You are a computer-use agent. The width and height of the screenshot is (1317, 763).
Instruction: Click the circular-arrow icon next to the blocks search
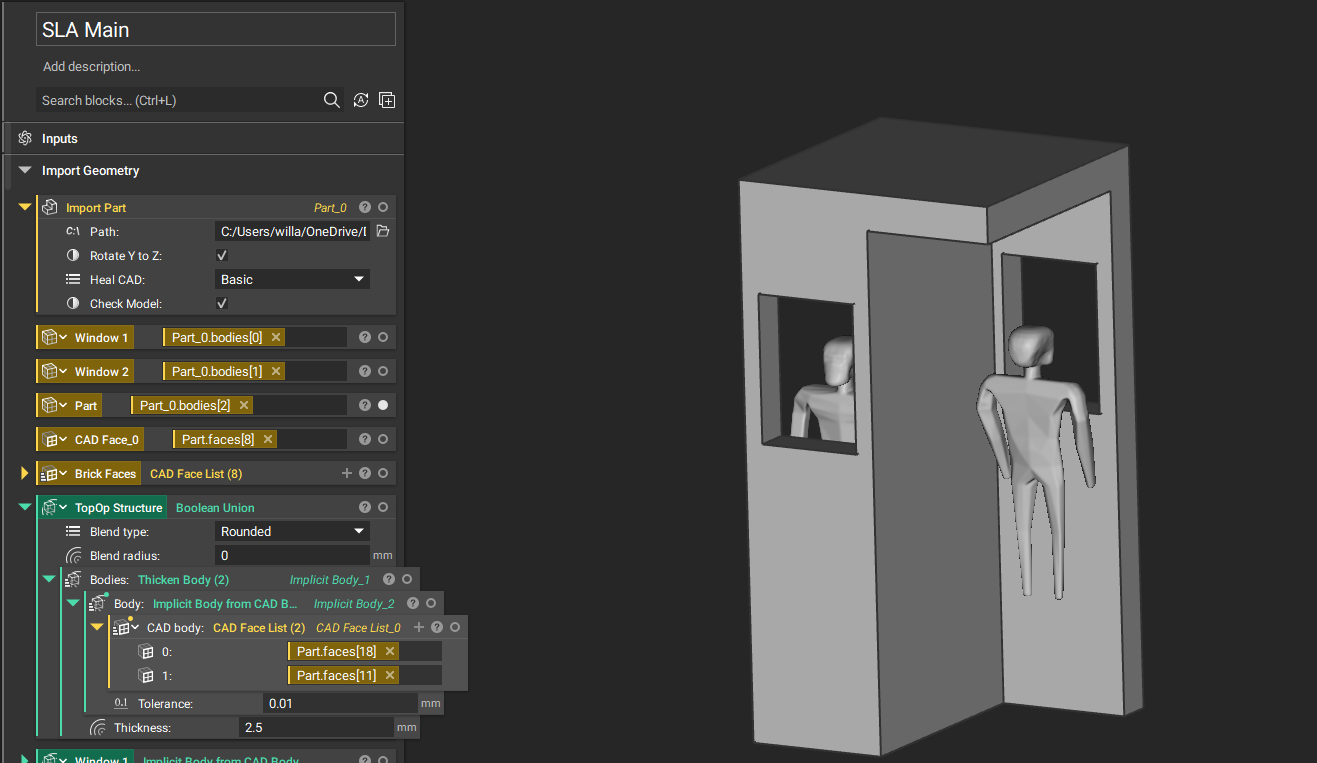[361, 100]
